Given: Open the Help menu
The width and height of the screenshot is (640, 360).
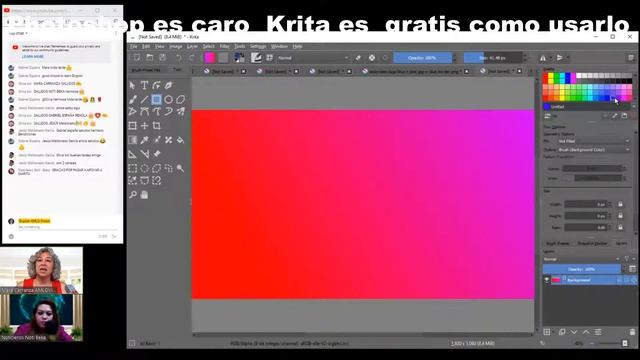Looking at the screenshot, I should (298, 47).
